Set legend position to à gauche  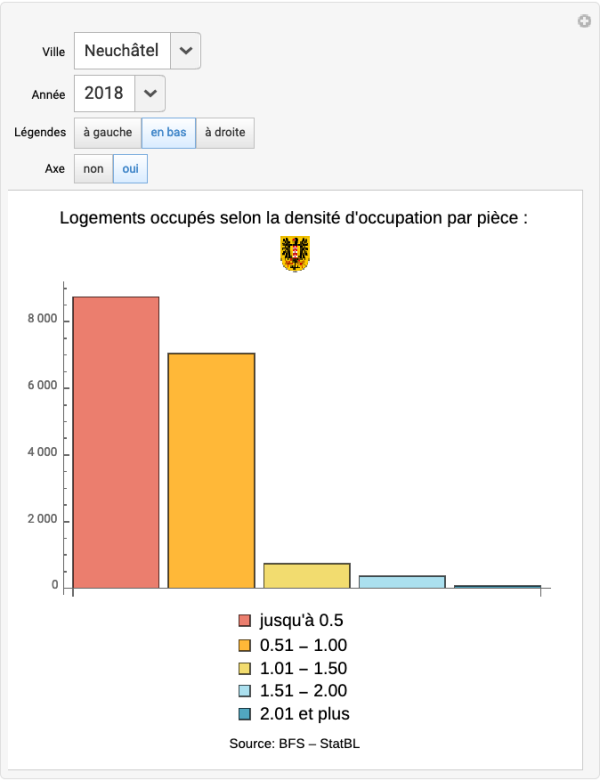[107, 132]
